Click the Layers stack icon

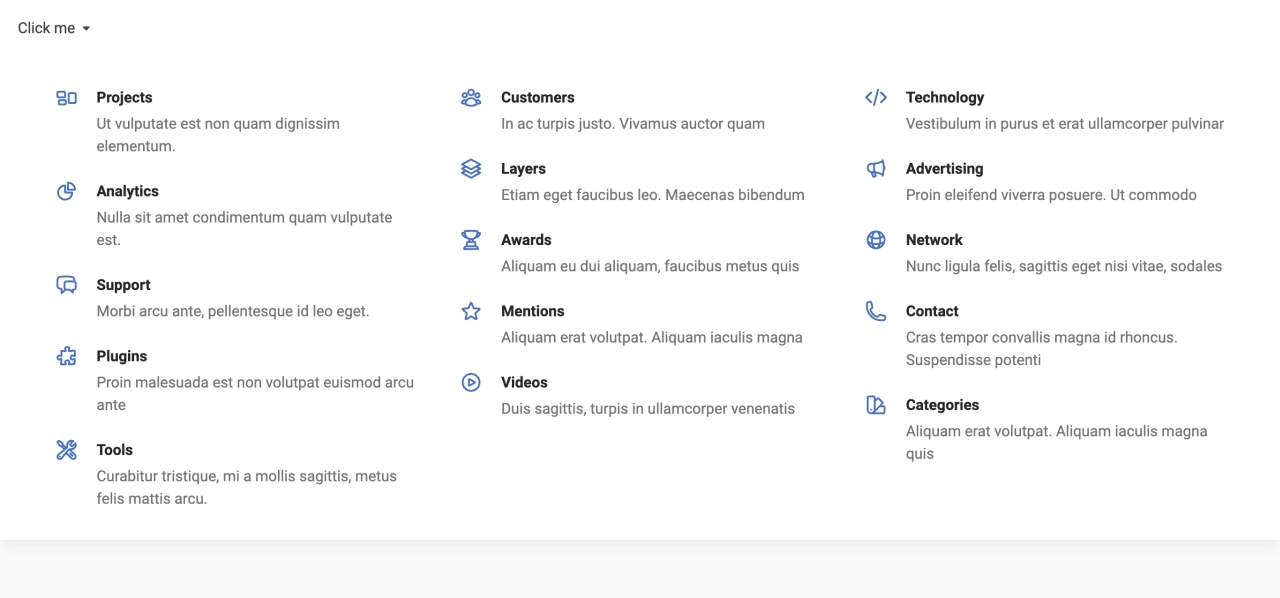point(471,169)
